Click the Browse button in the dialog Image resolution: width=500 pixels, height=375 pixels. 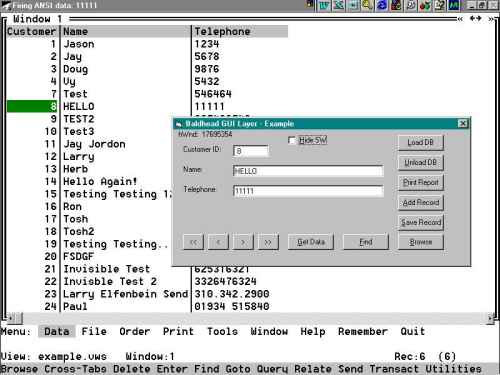[x=421, y=242]
